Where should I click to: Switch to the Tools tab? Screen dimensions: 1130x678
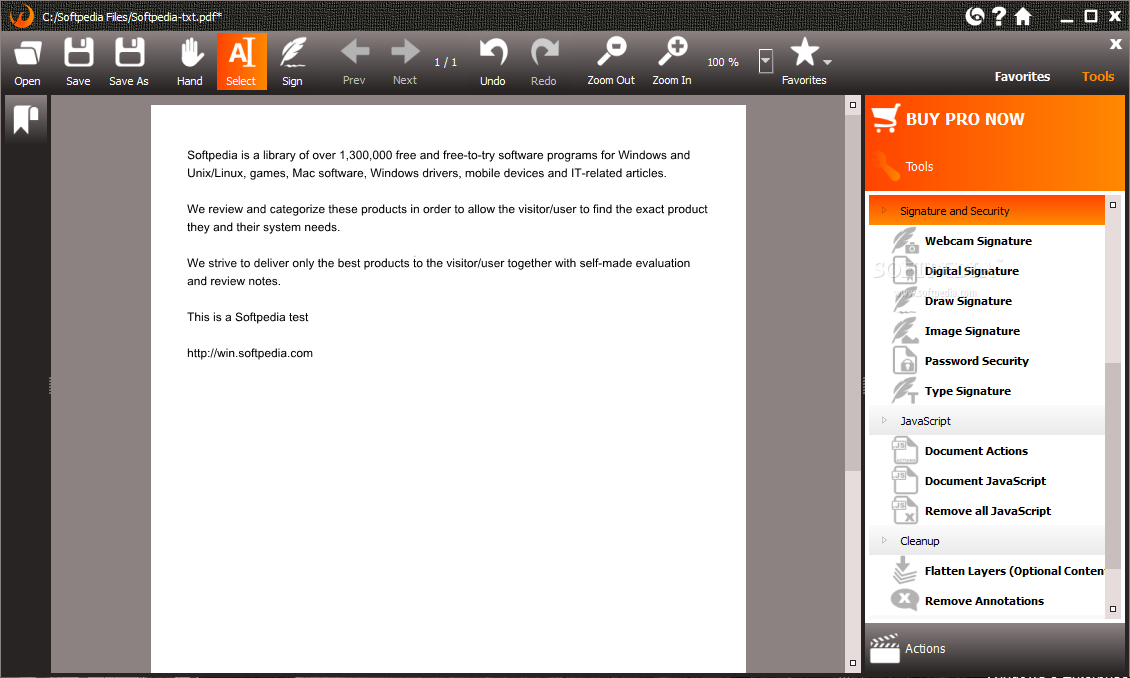(x=1098, y=76)
